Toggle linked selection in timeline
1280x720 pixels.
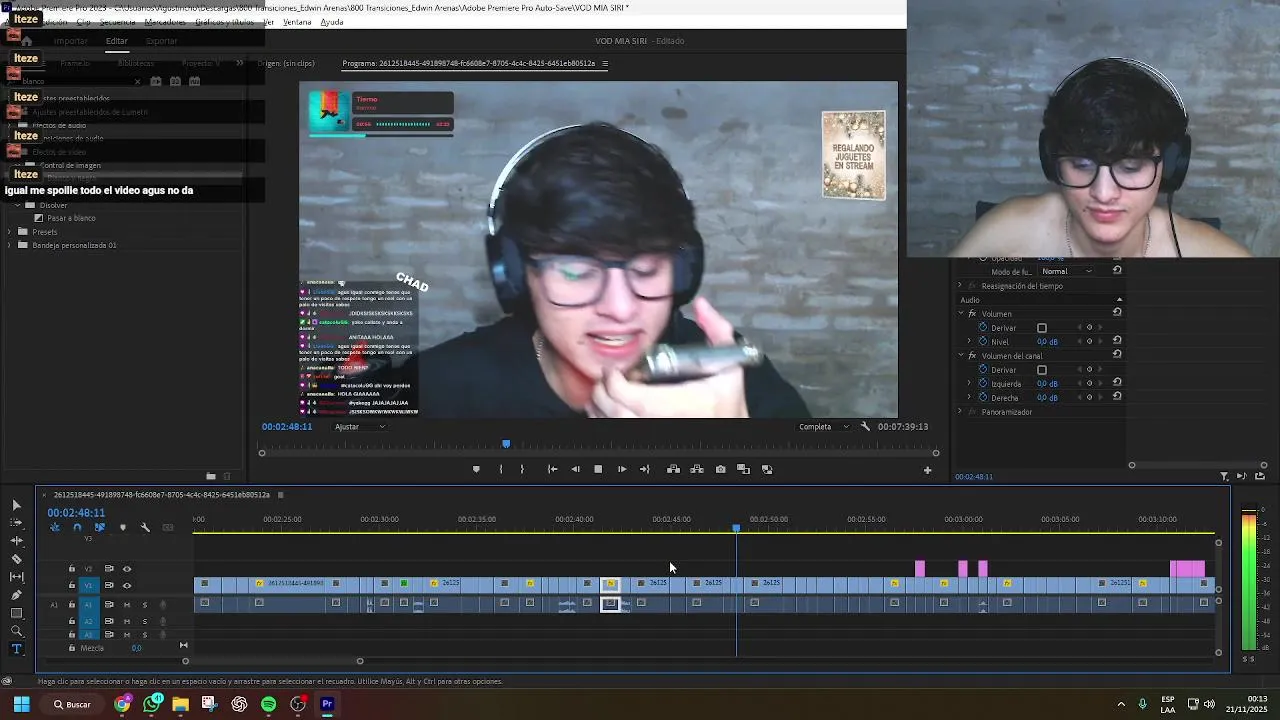pos(99,528)
